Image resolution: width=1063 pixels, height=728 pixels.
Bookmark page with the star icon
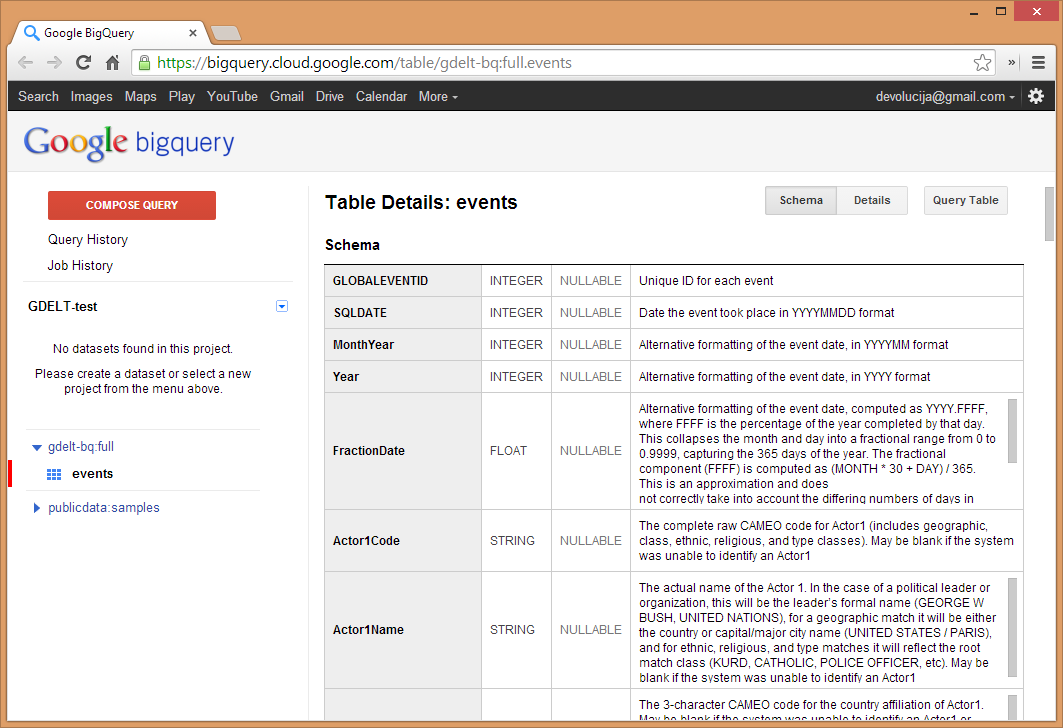(x=982, y=62)
